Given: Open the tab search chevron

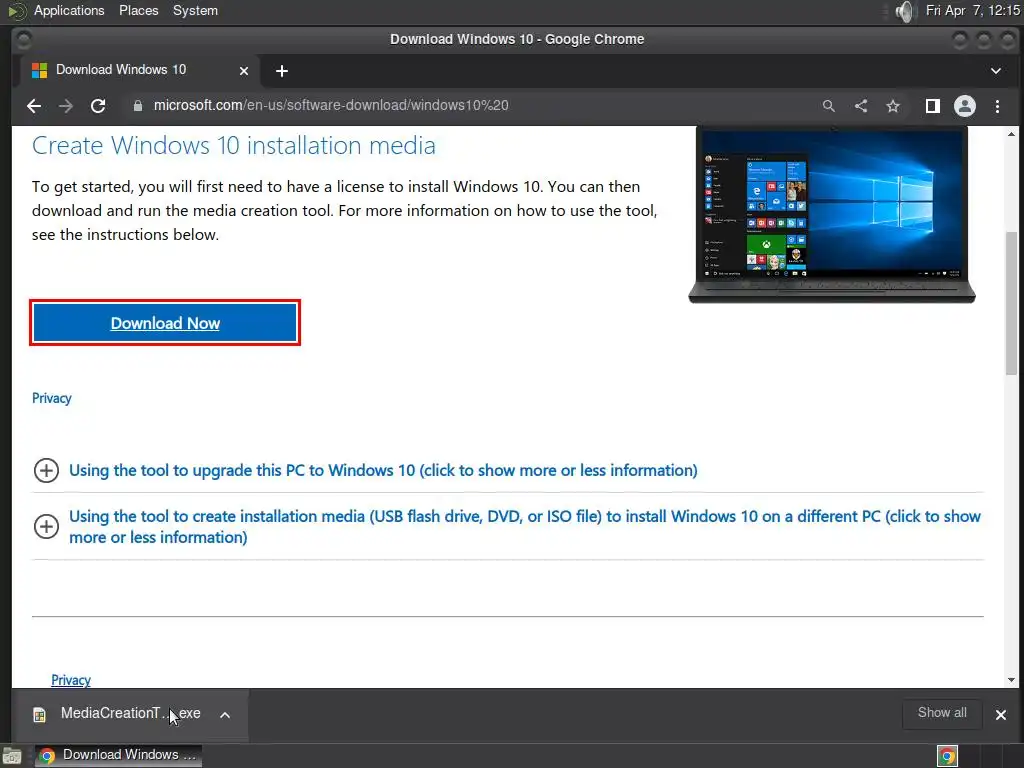Looking at the screenshot, I should coord(996,71).
